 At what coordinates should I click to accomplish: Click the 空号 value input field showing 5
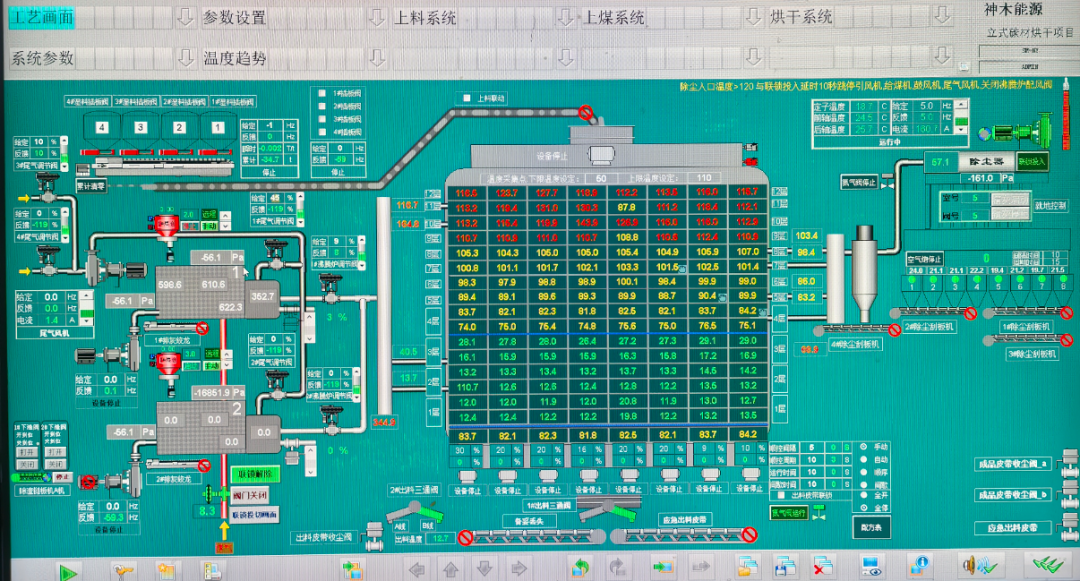pyautogui.click(x=974, y=197)
